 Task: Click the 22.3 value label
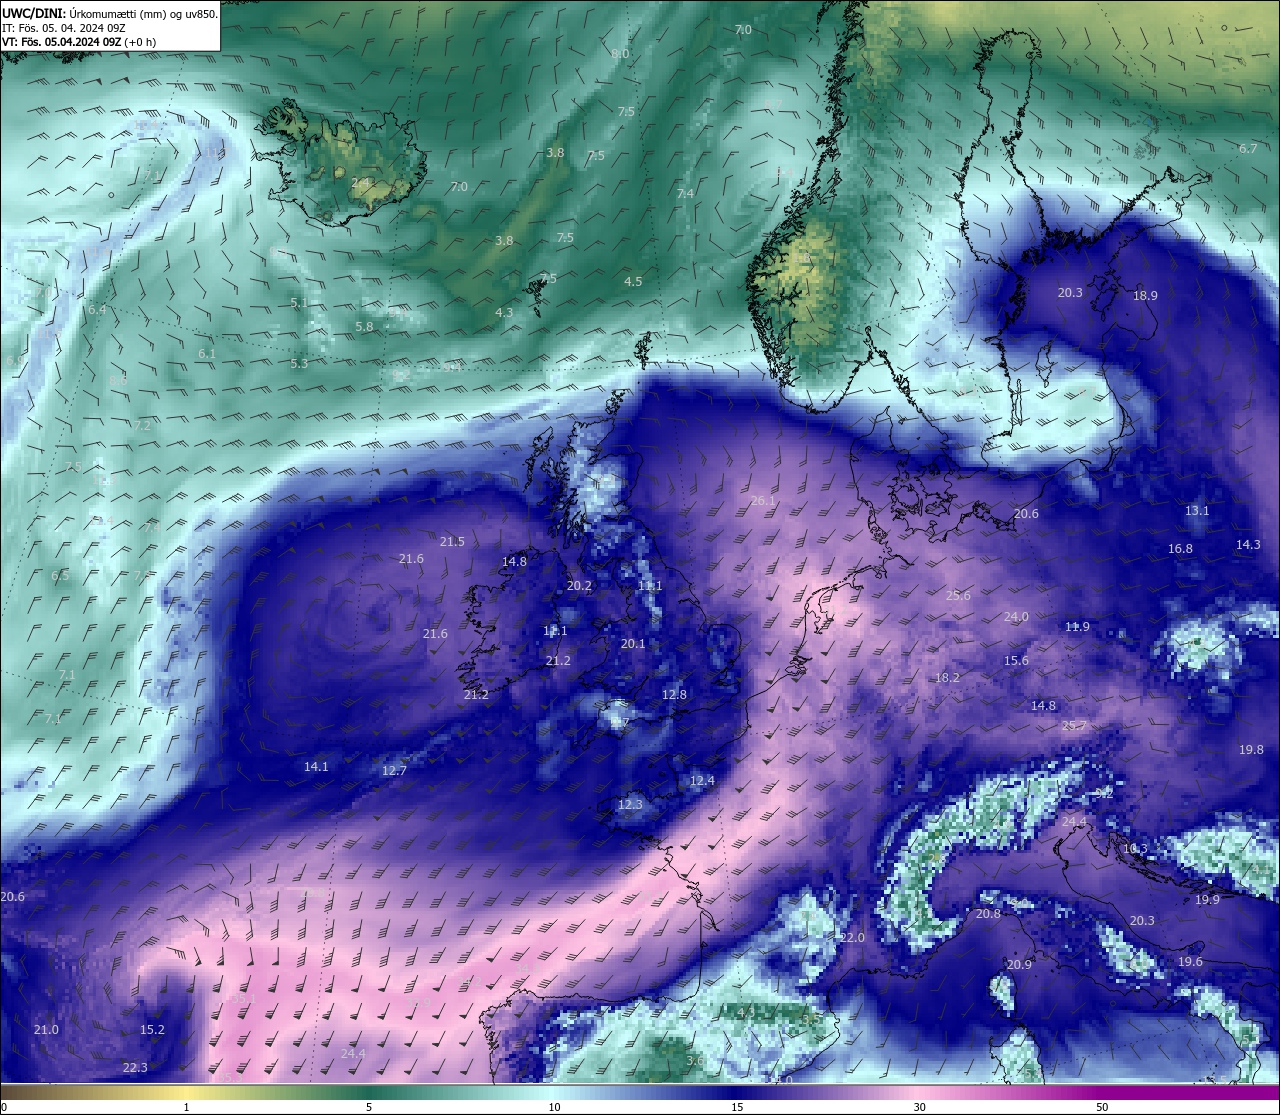(x=135, y=1067)
